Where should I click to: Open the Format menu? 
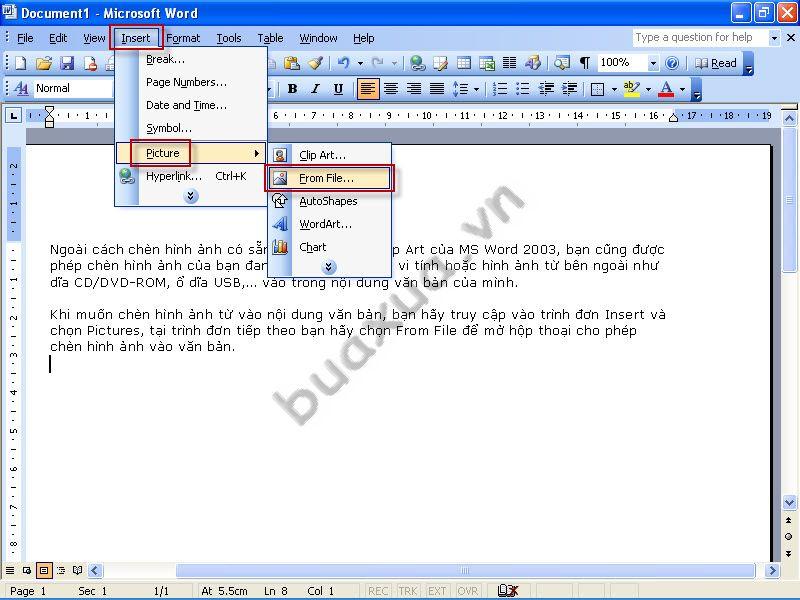pos(183,38)
